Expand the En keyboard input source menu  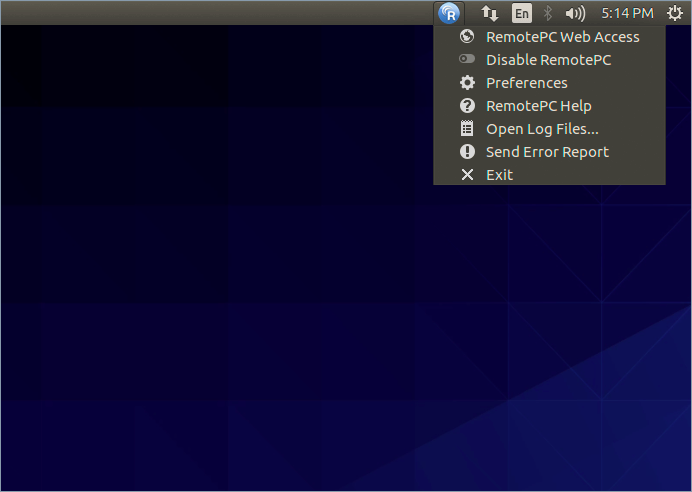pyautogui.click(x=522, y=13)
